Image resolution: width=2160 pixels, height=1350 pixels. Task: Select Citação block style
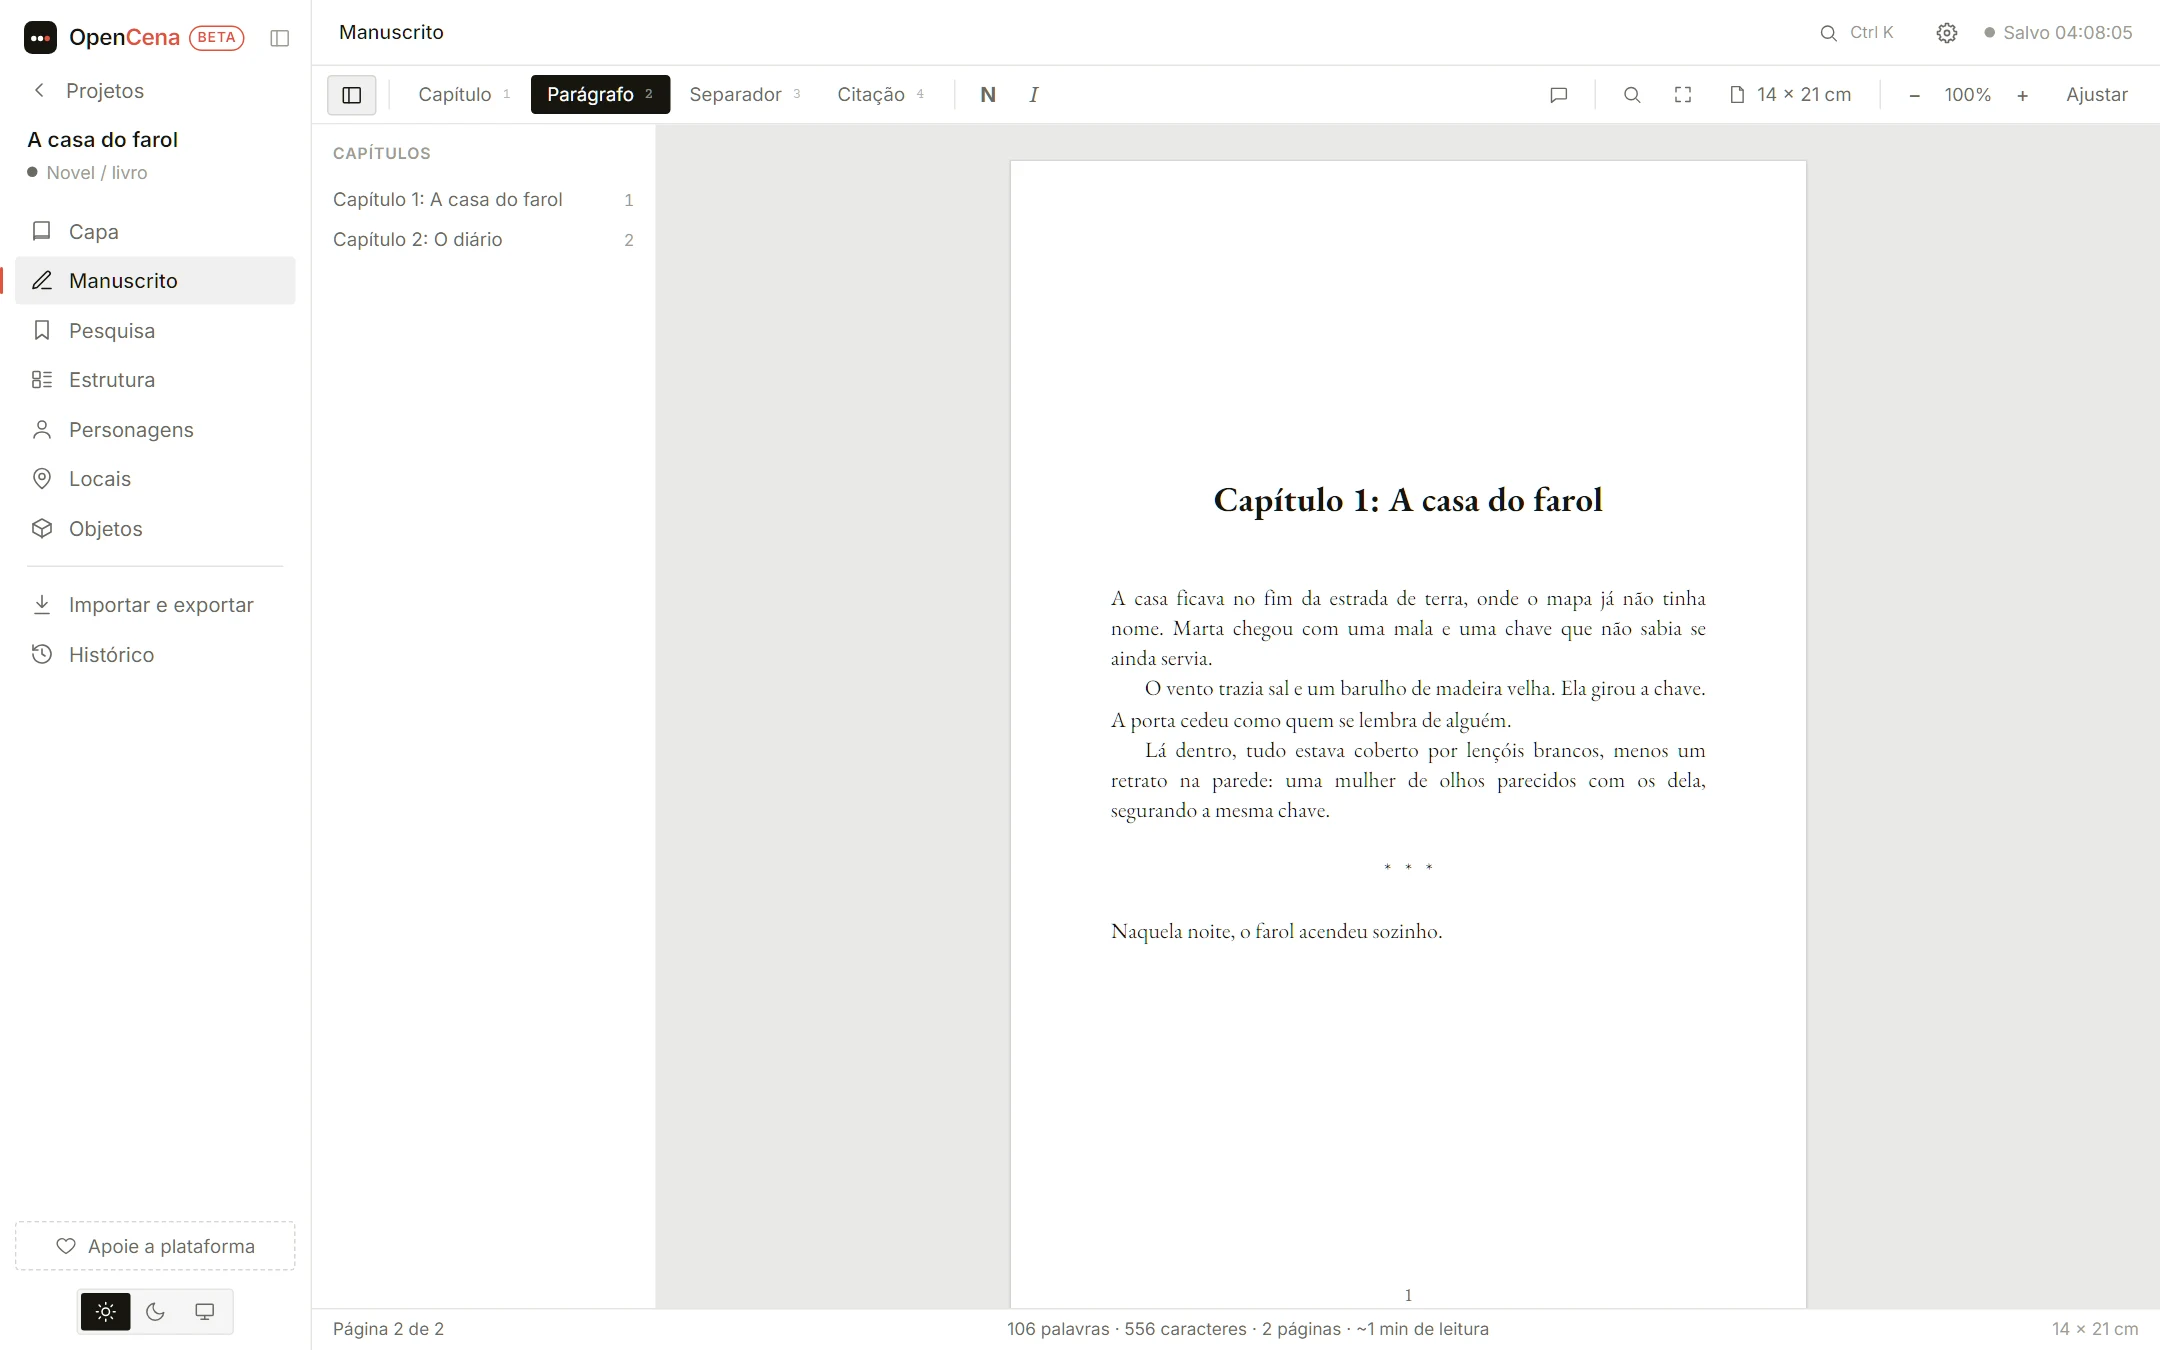pos(880,95)
